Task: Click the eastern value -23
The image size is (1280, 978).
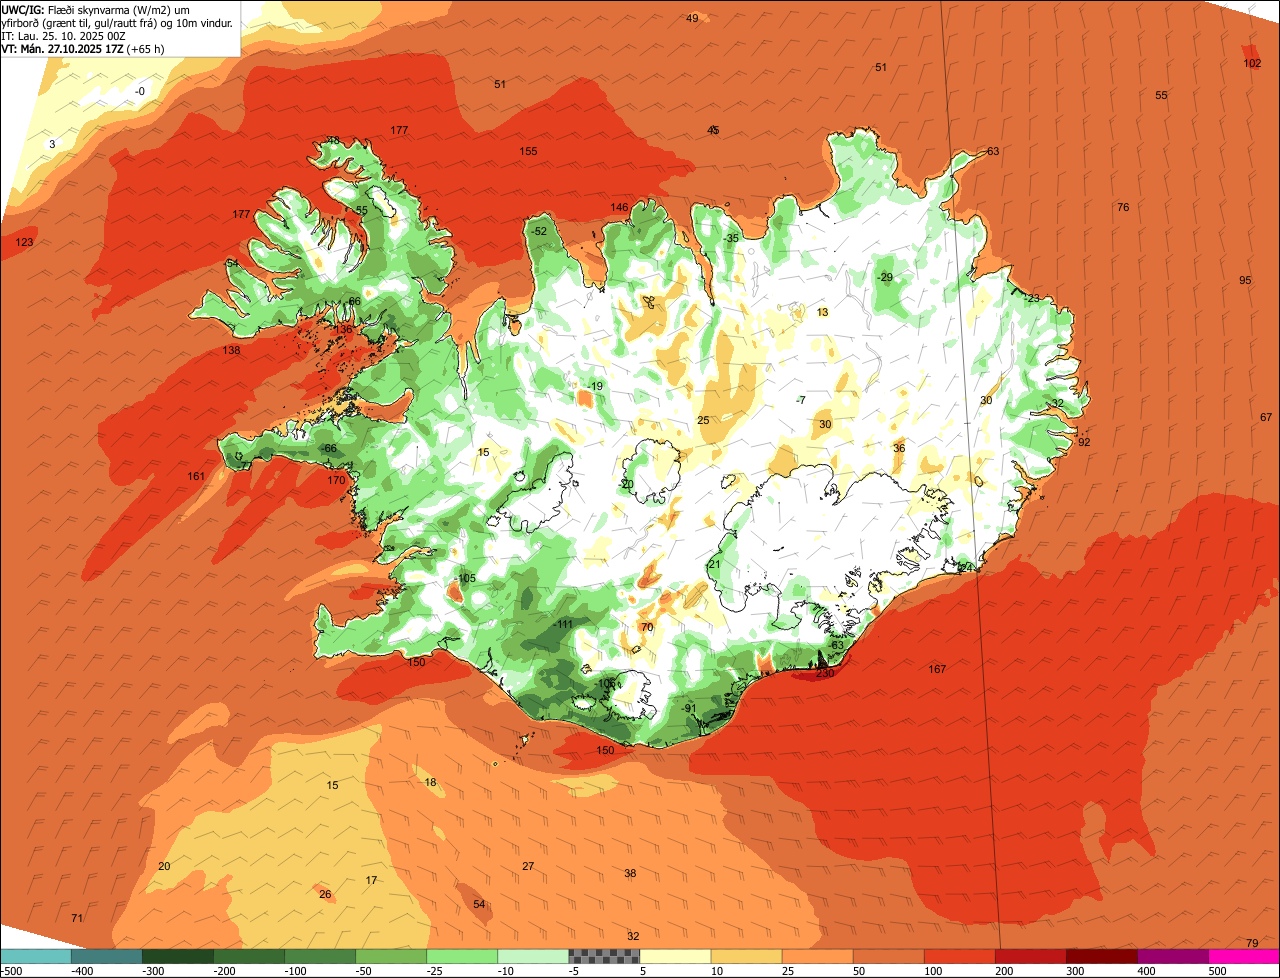Action: pyautogui.click(x=1032, y=298)
